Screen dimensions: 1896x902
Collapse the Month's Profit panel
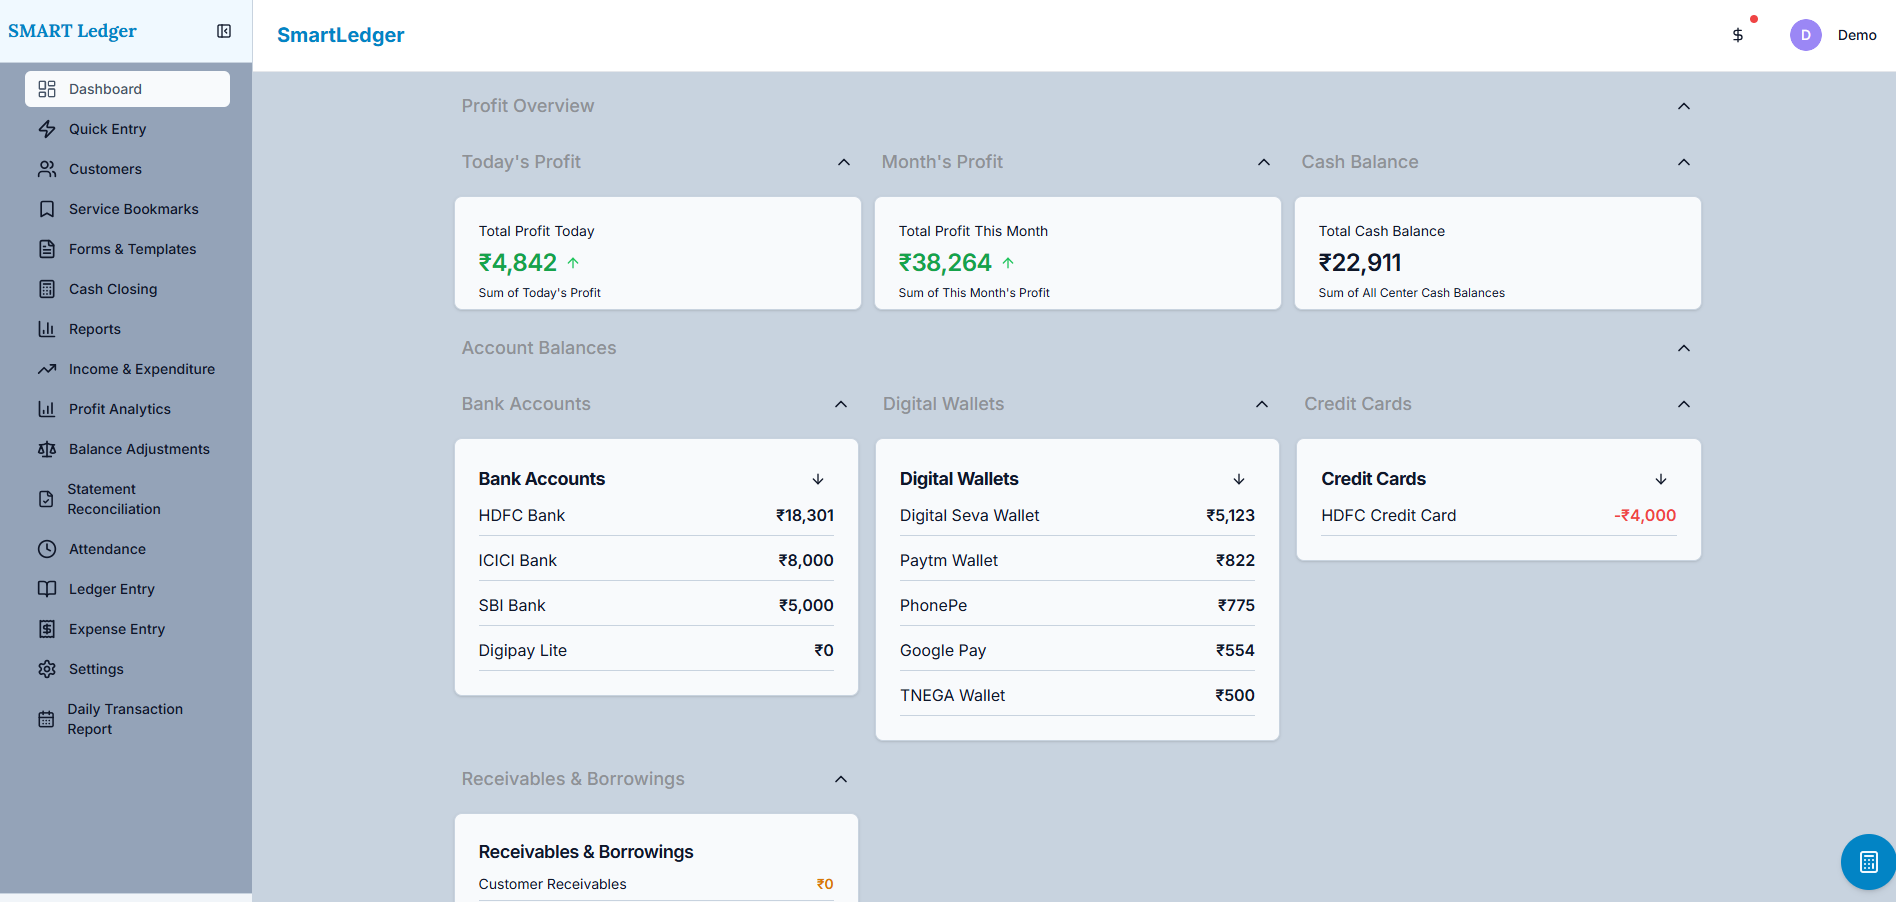[1264, 162]
